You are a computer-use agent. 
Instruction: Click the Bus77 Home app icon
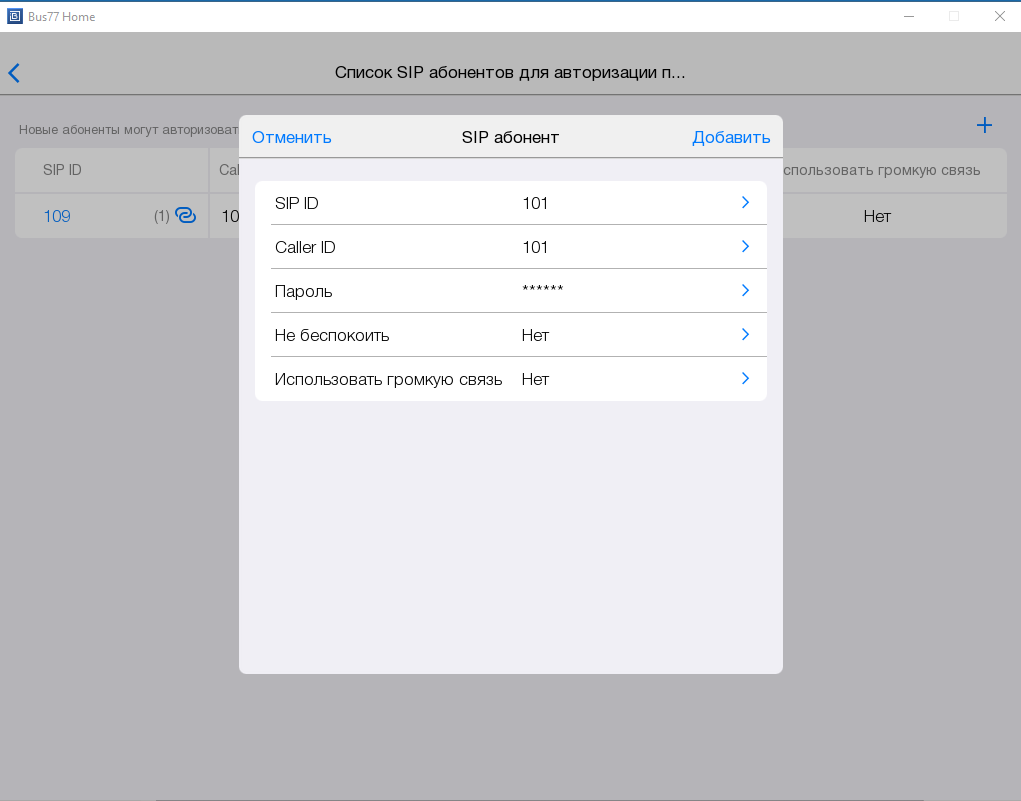[x=15, y=16]
